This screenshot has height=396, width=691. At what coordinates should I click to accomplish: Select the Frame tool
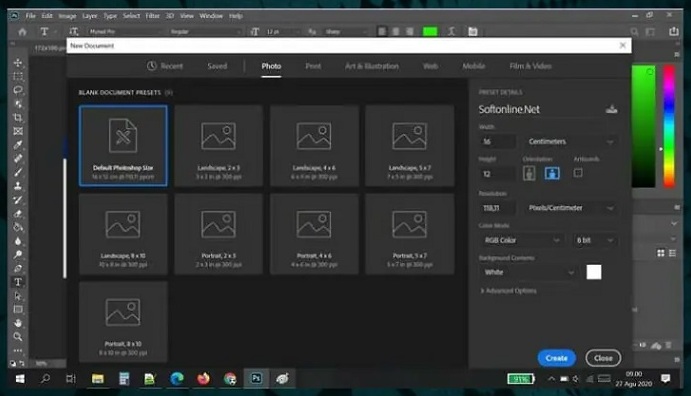[x=18, y=131]
